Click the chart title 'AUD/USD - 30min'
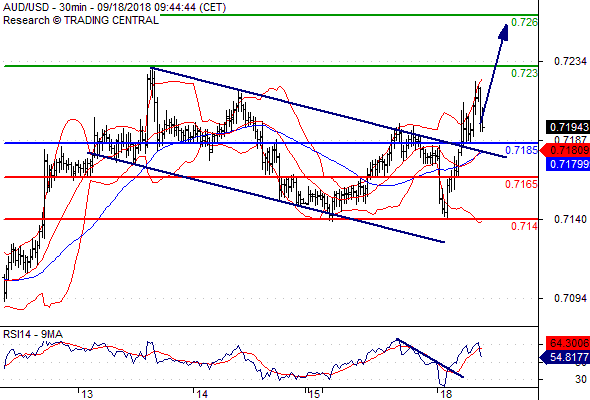The height and width of the screenshot is (400, 590). tap(46, 7)
